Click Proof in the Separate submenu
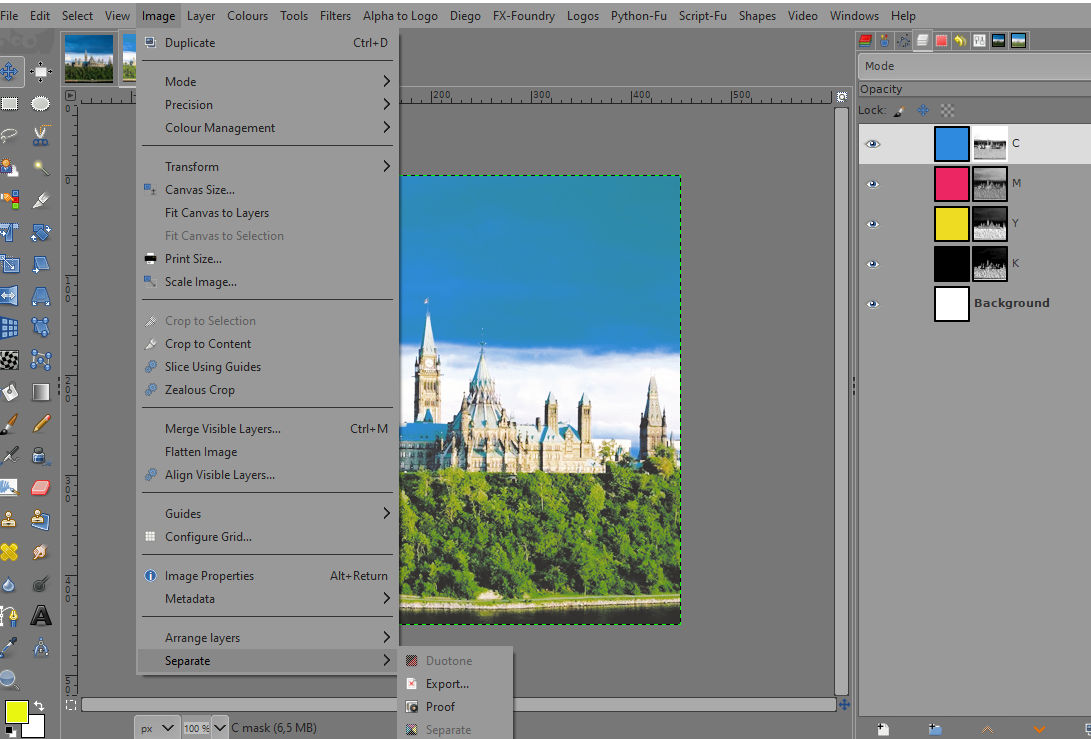This screenshot has height=739, width=1091. click(x=440, y=707)
